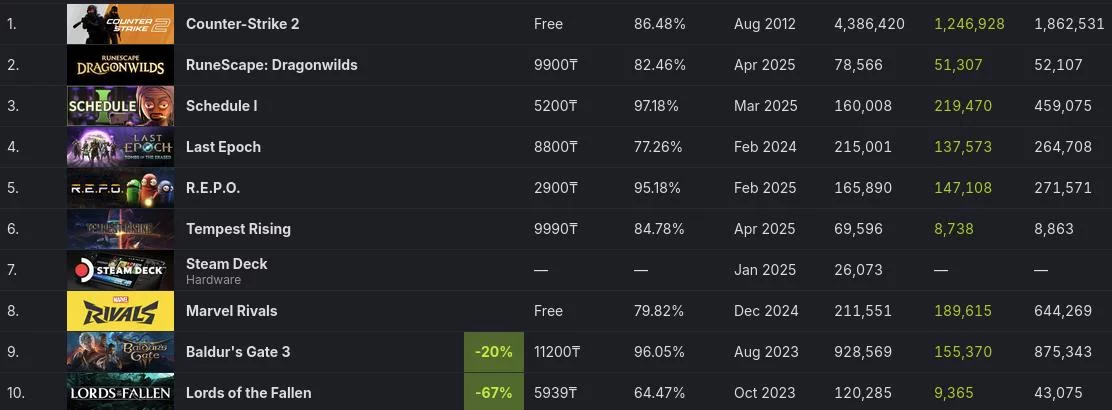Select the R.E.P.O. game thumbnail
This screenshot has height=410, width=1112.
point(121,188)
